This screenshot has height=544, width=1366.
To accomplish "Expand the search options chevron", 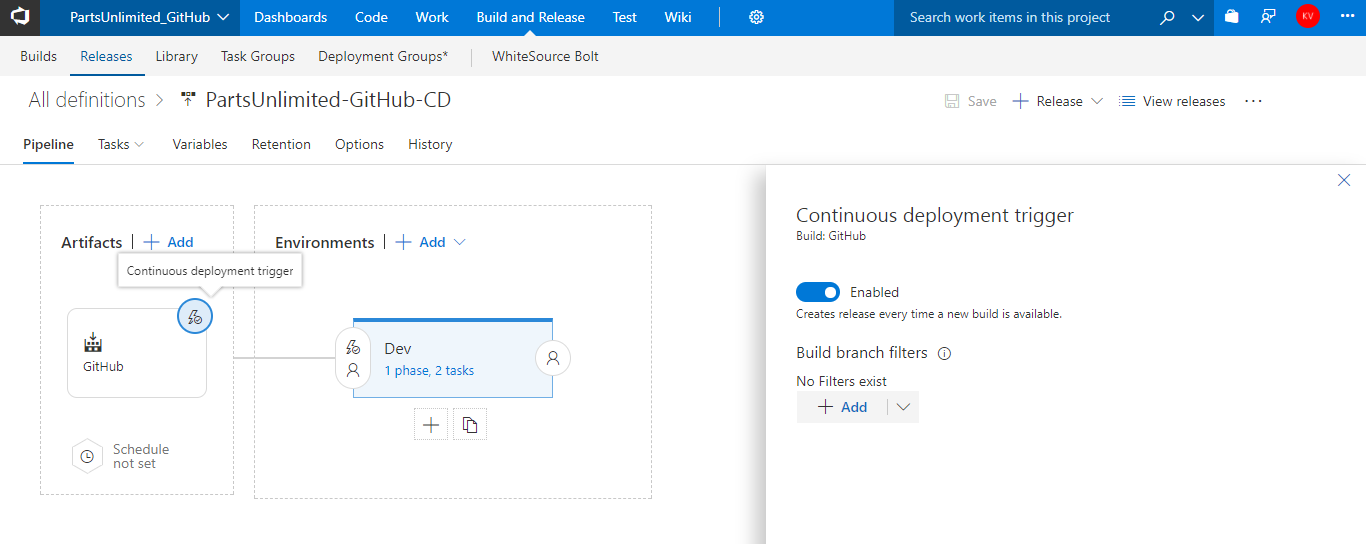I will (1198, 17).
